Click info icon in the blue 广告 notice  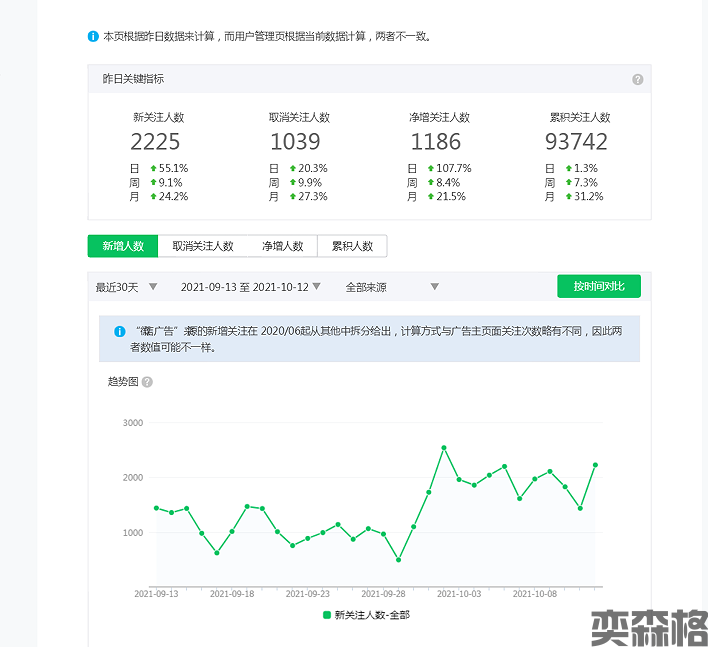(119, 329)
